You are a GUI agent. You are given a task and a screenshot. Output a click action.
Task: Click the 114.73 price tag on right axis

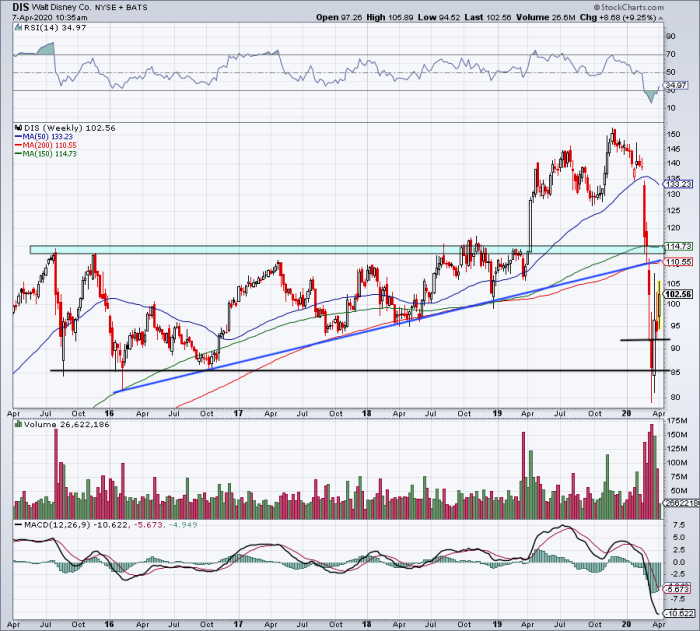point(678,247)
